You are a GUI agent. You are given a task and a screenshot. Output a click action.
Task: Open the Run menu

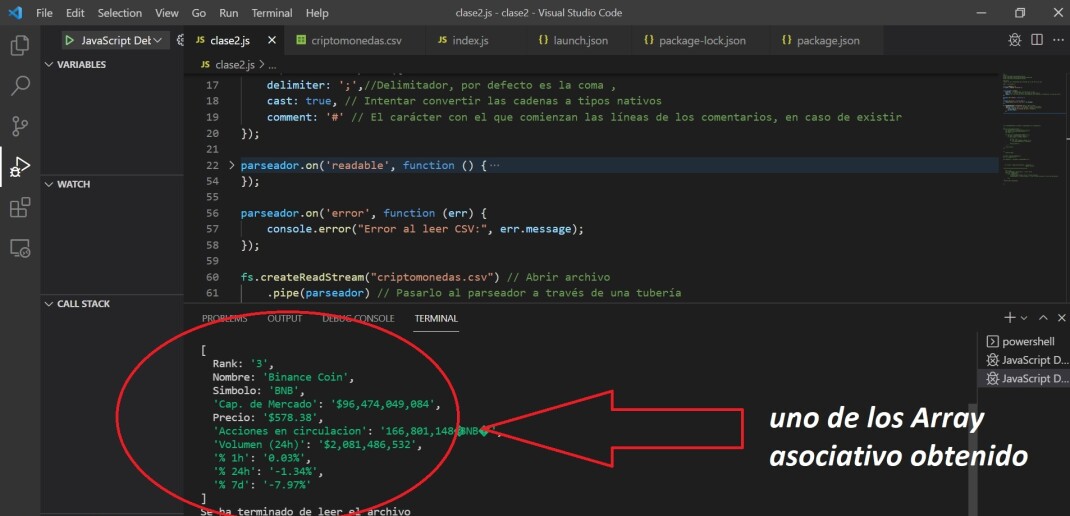click(229, 13)
